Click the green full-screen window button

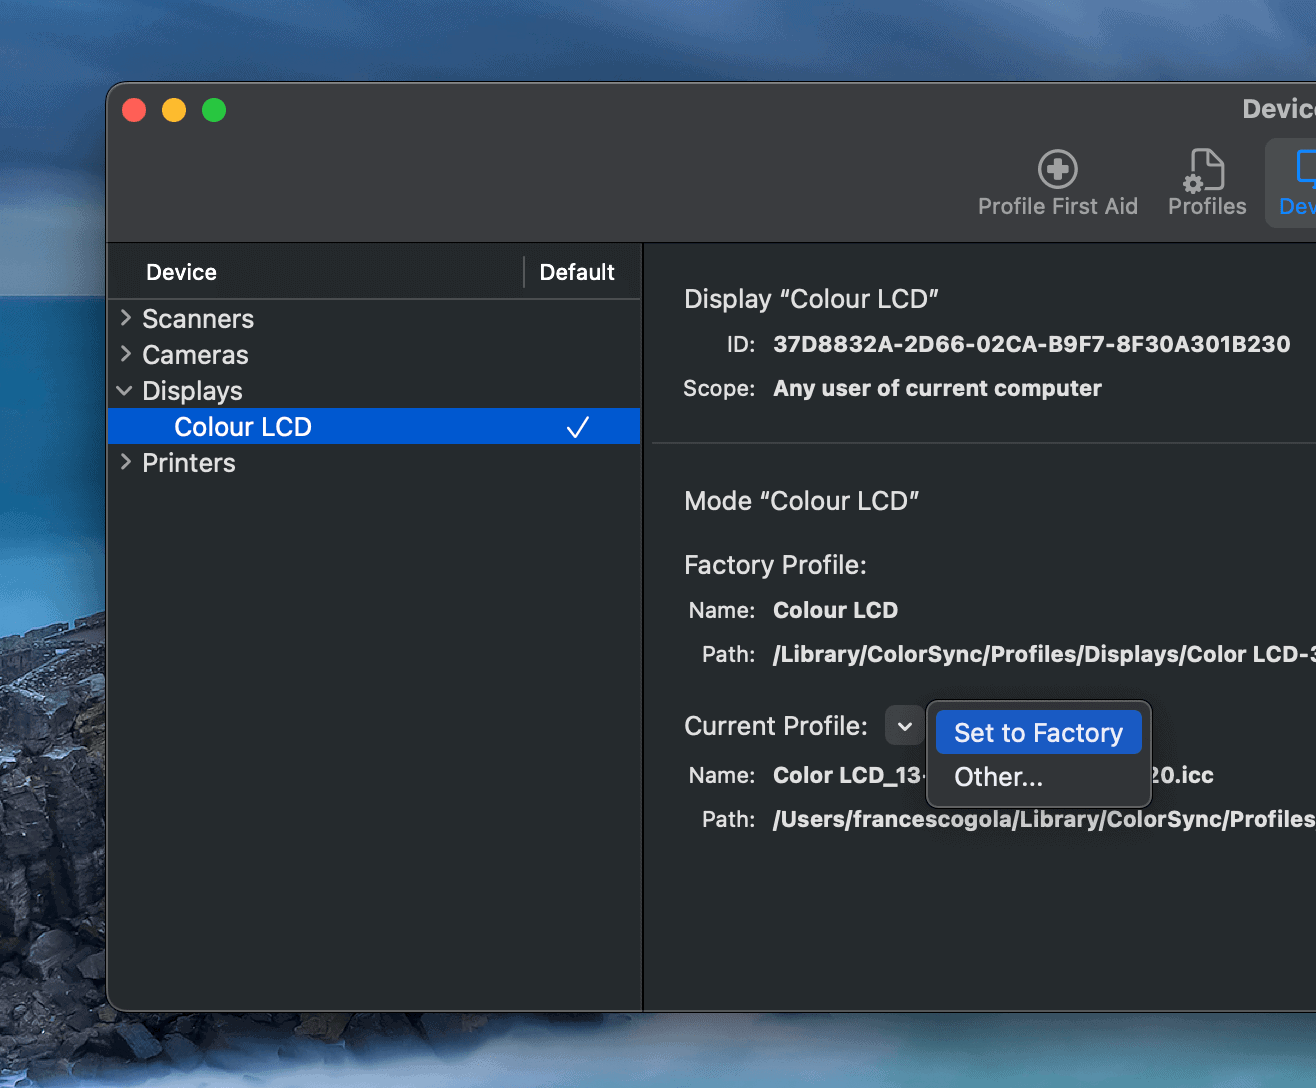point(214,110)
